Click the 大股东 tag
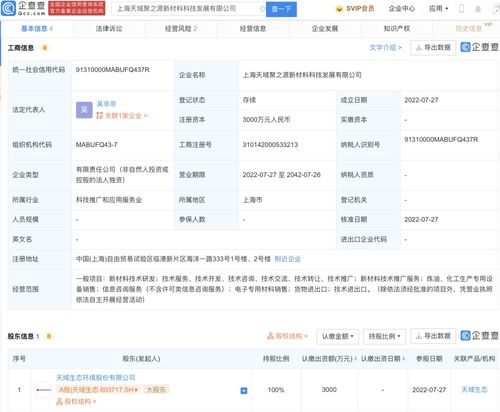The image size is (500, 412). 156,389
